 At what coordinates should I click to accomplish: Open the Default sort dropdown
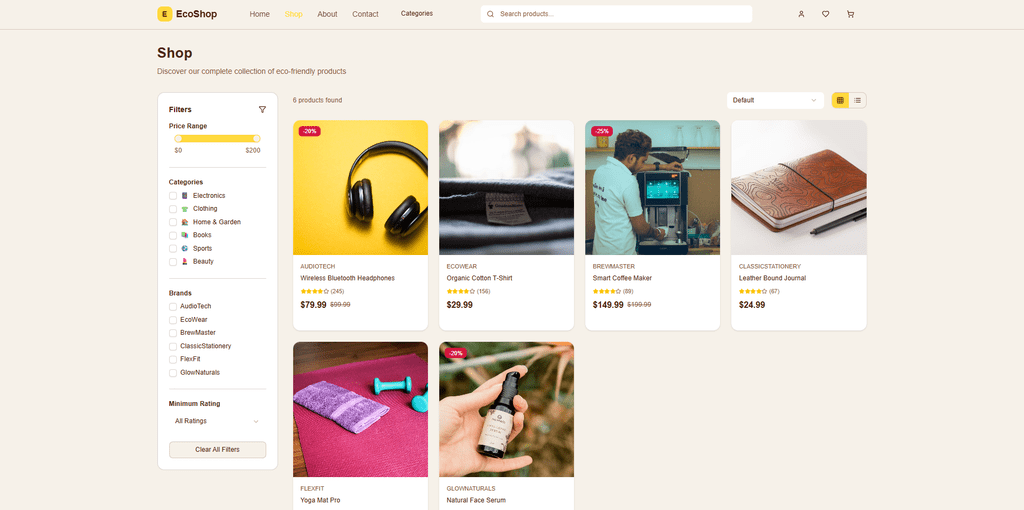(x=775, y=100)
